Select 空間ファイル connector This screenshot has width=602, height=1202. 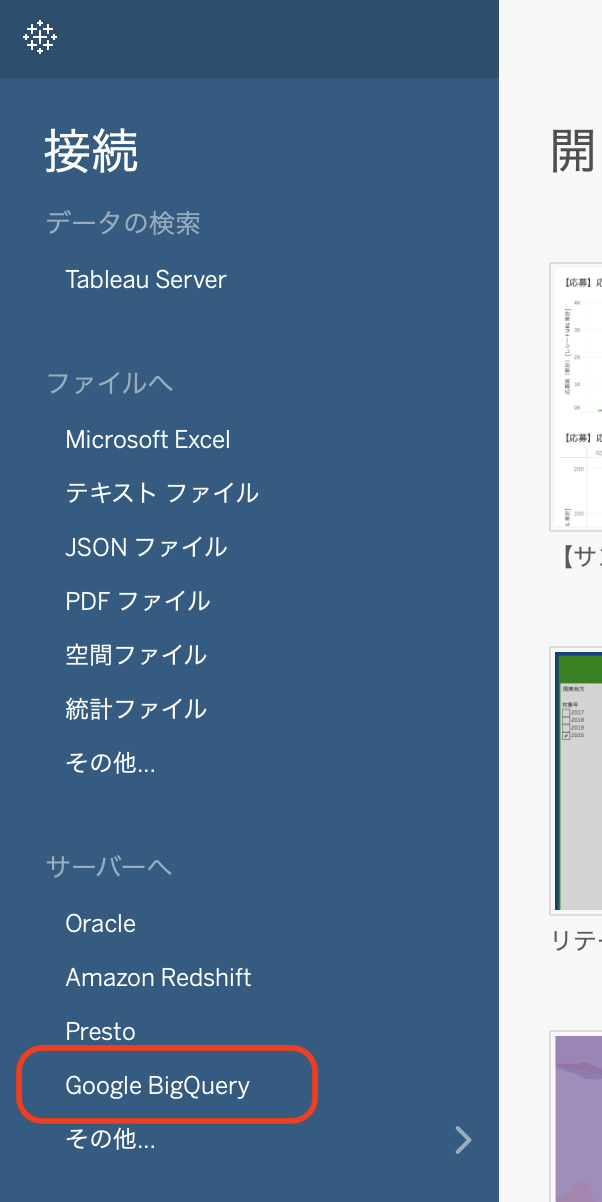[136, 655]
